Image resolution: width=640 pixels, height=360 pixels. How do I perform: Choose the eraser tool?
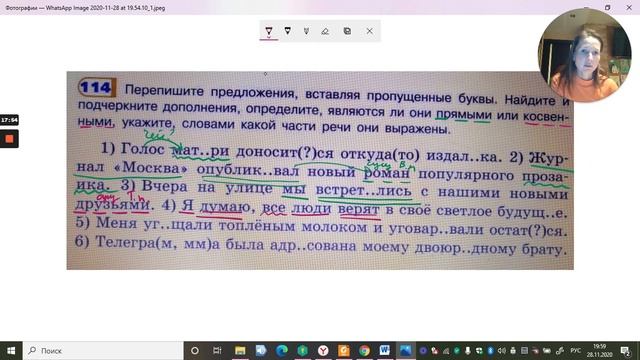click(325, 31)
